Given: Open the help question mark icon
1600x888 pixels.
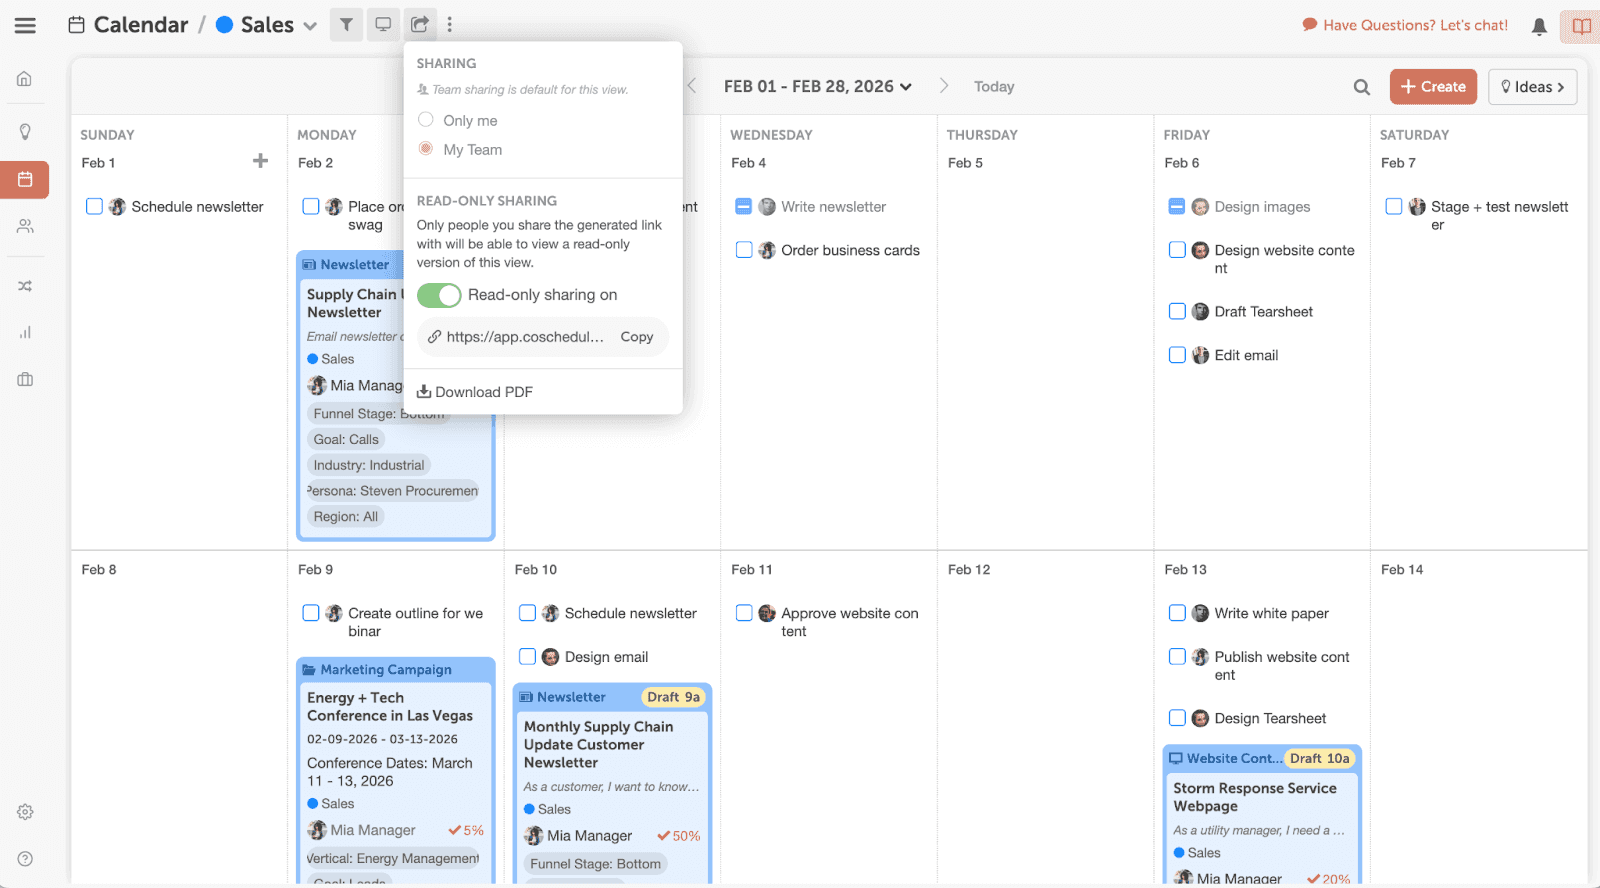Looking at the screenshot, I should tap(25, 859).
